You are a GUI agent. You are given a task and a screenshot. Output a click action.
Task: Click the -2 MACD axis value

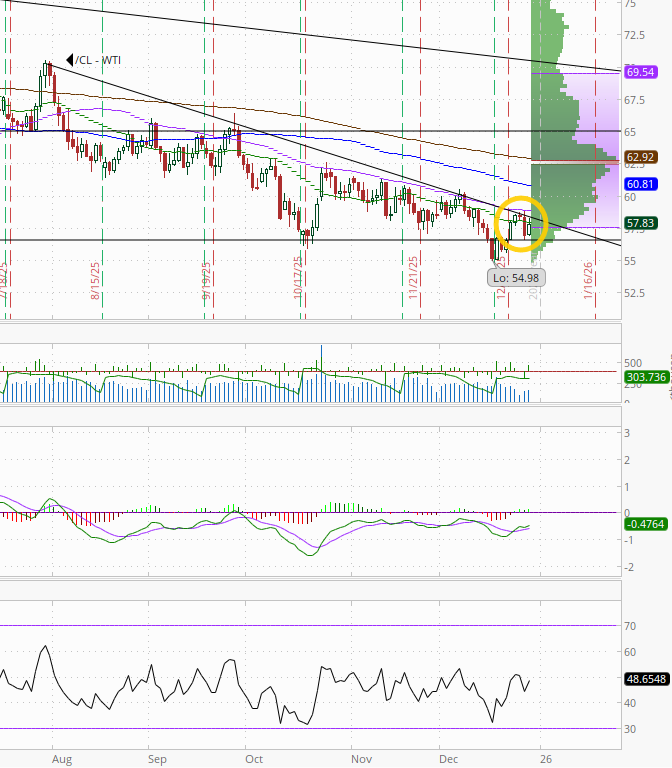point(628,567)
